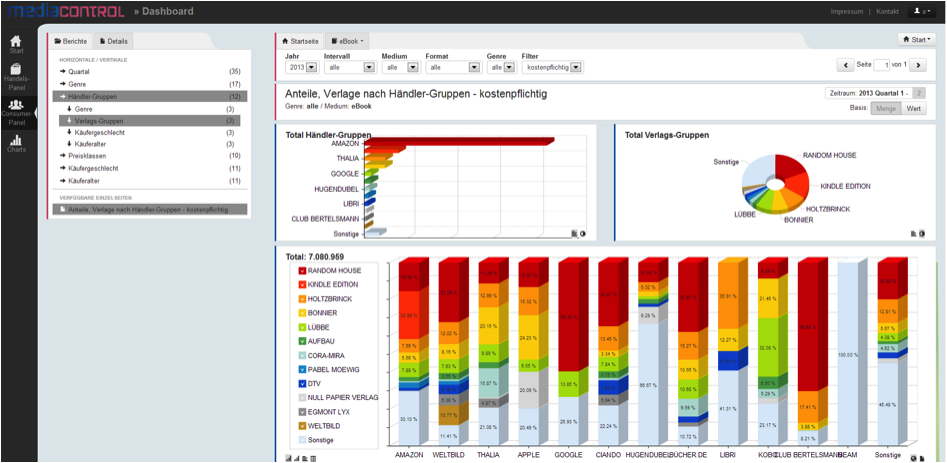Image resolution: width=947 pixels, height=463 pixels.
Task: Go to the next page arrow
Action: point(918,65)
